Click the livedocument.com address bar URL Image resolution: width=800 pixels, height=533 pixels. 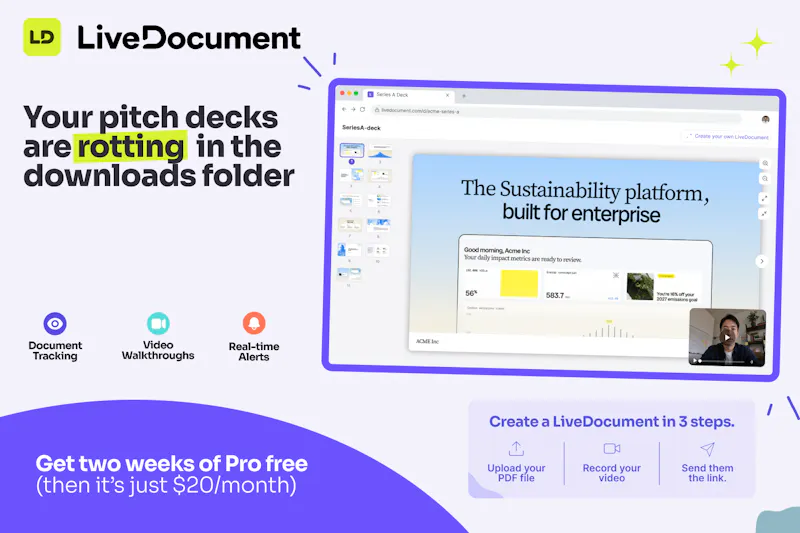click(420, 111)
